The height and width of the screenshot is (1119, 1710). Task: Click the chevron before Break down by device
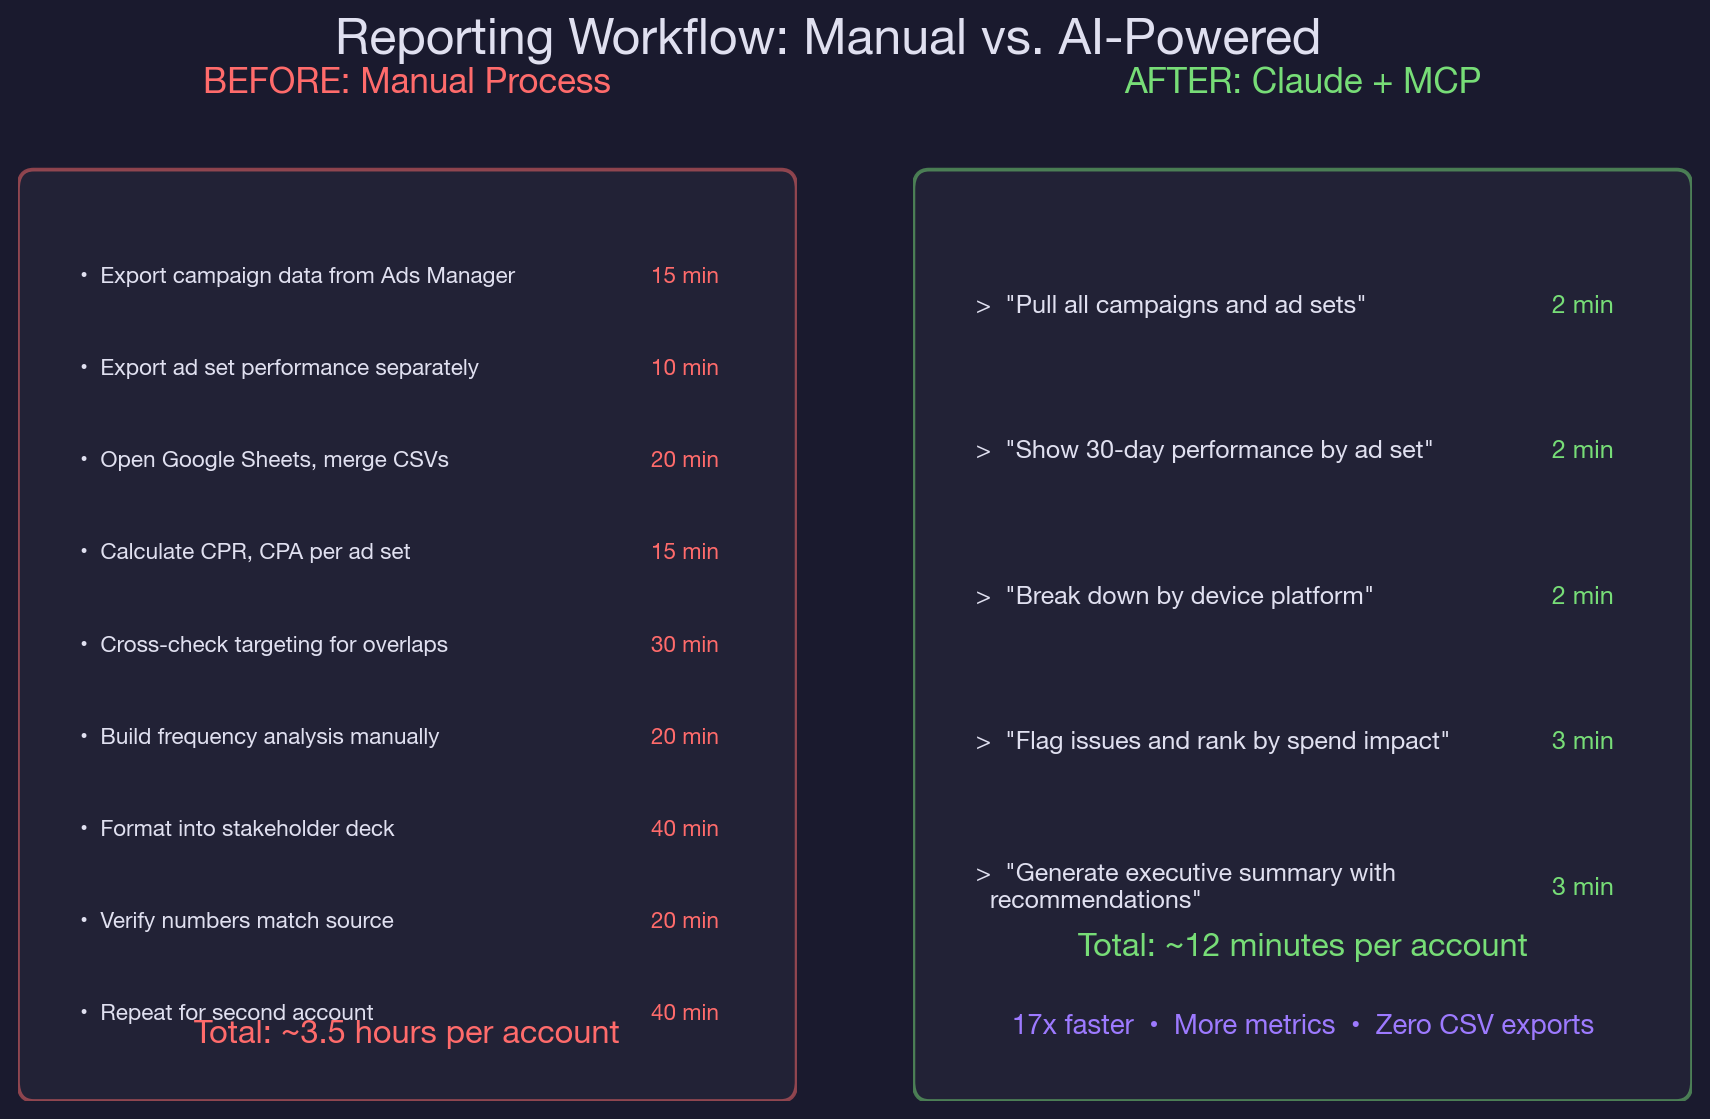pos(981,596)
